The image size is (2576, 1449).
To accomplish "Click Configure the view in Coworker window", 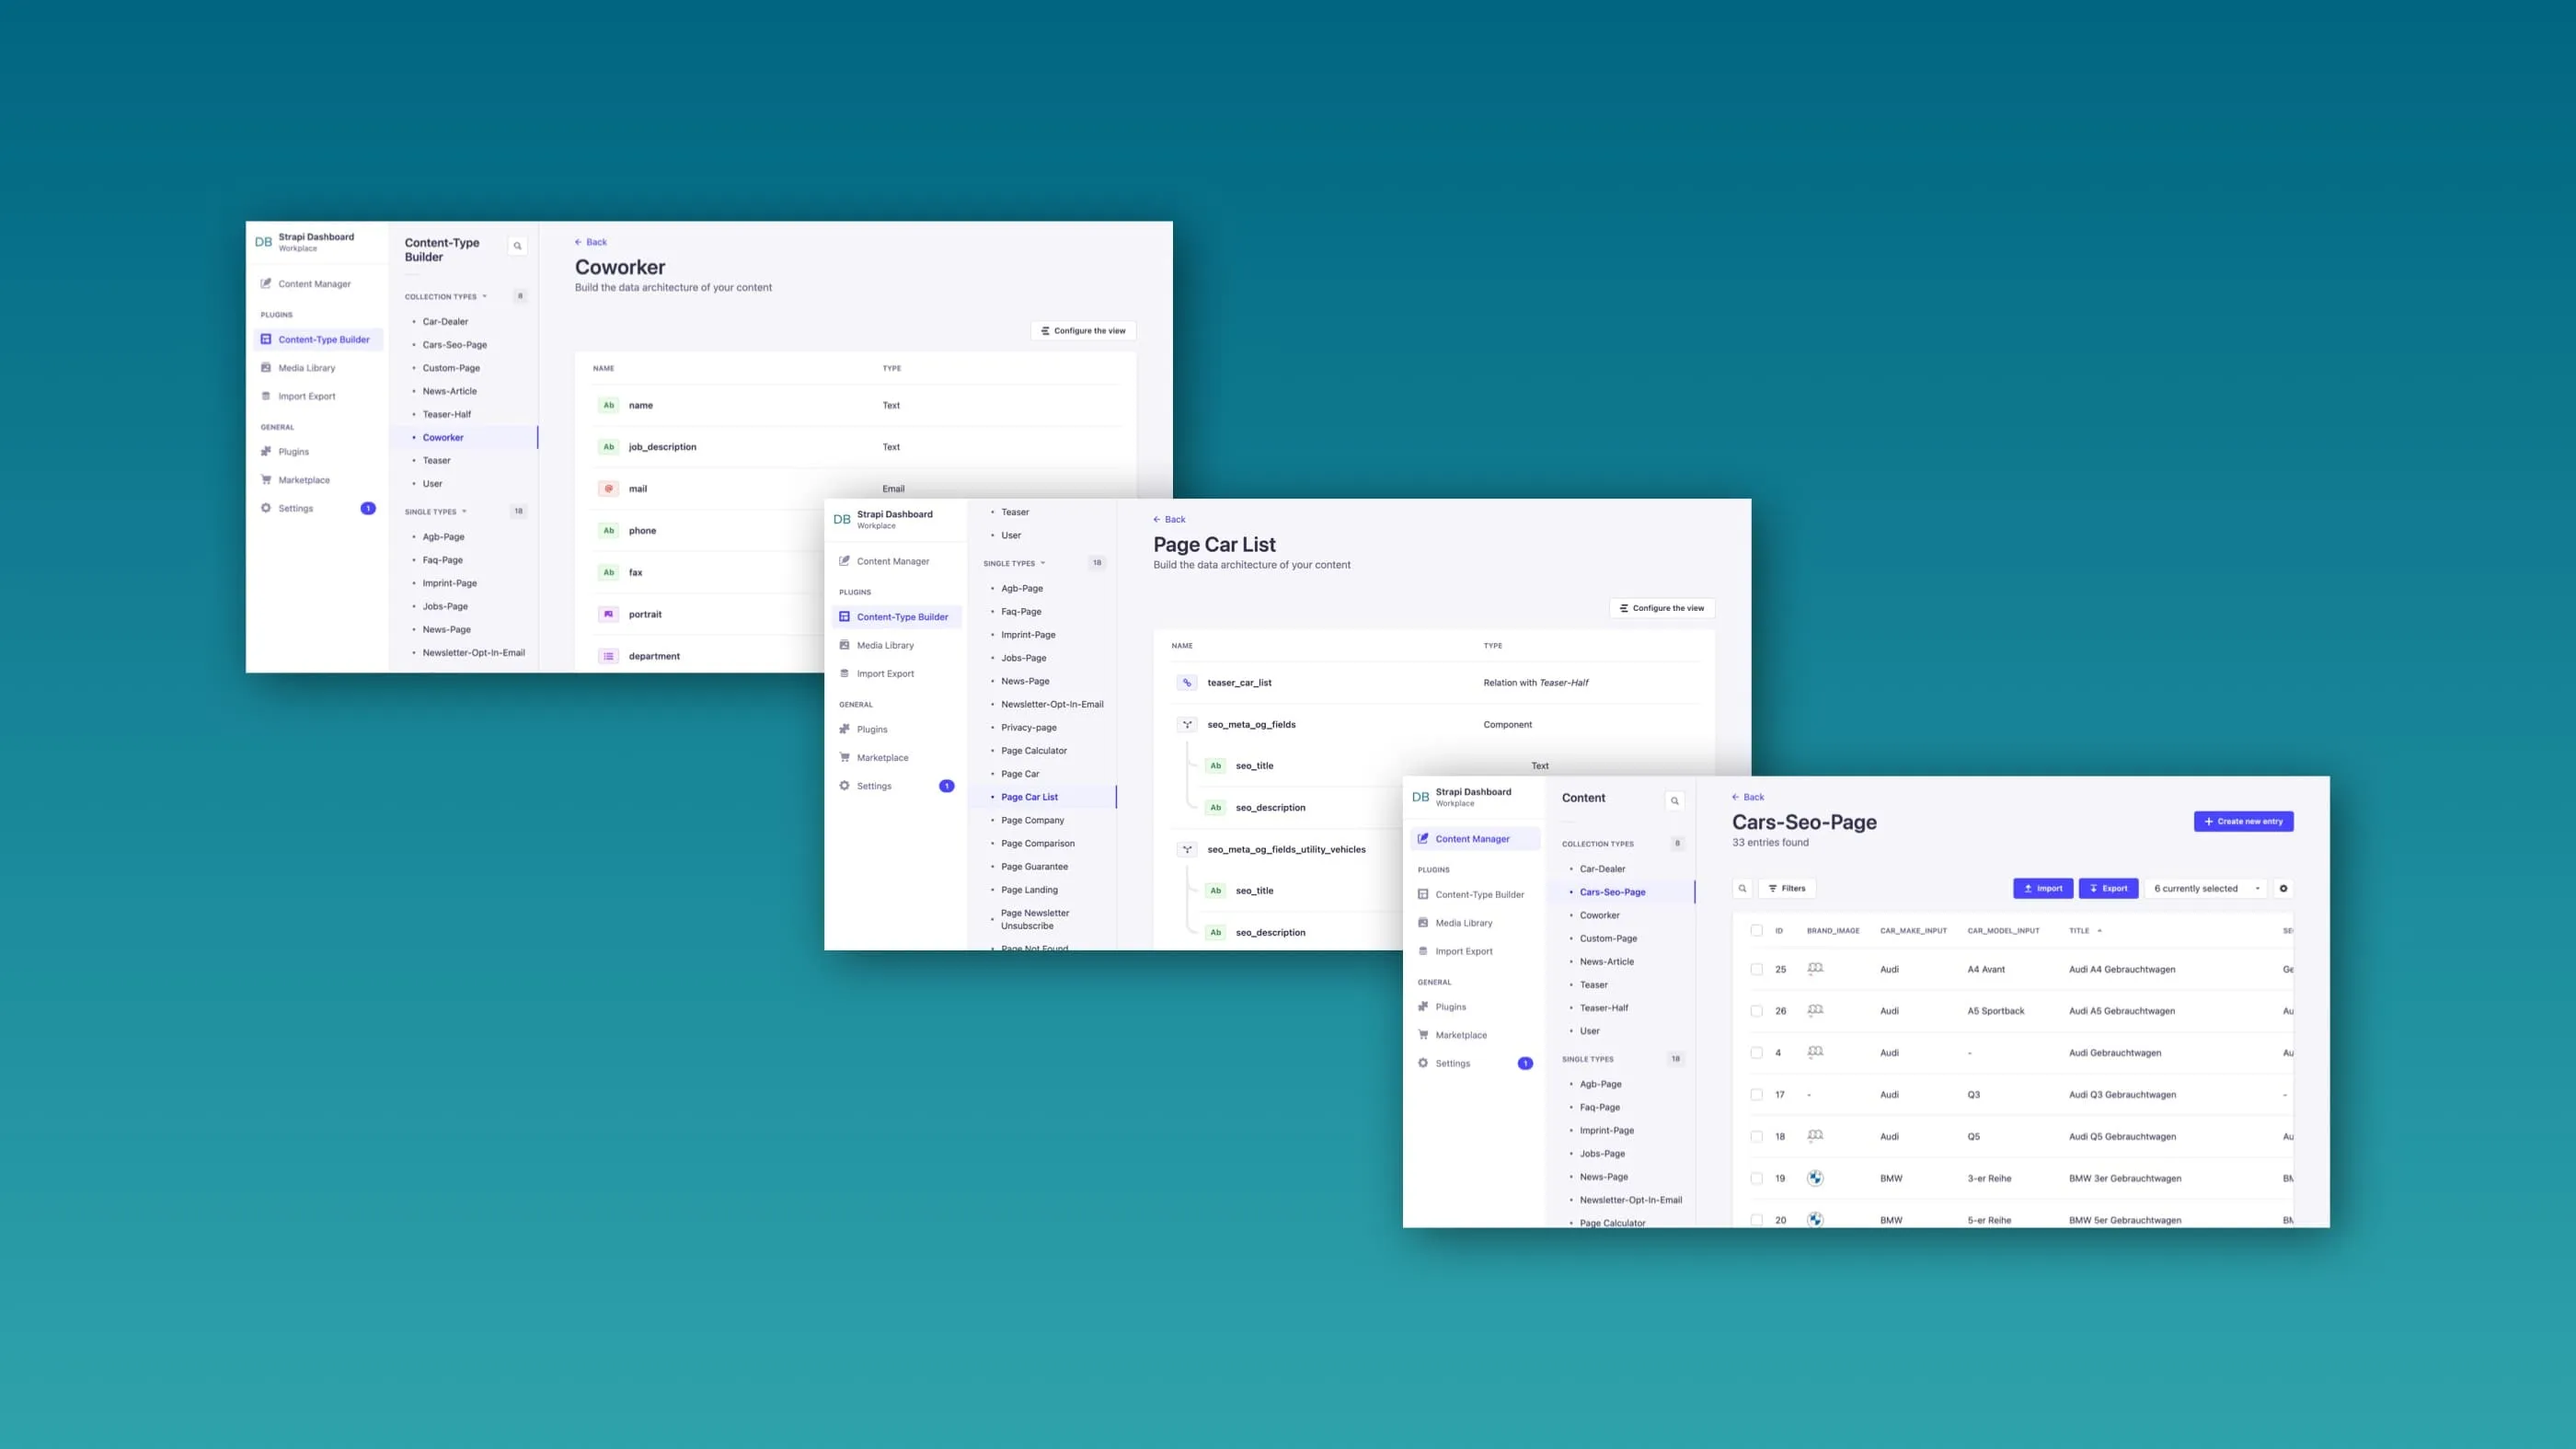I will tap(1083, 331).
